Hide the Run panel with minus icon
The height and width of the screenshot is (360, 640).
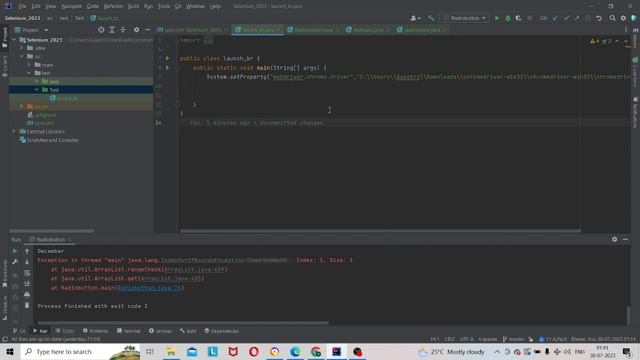pos(625,239)
